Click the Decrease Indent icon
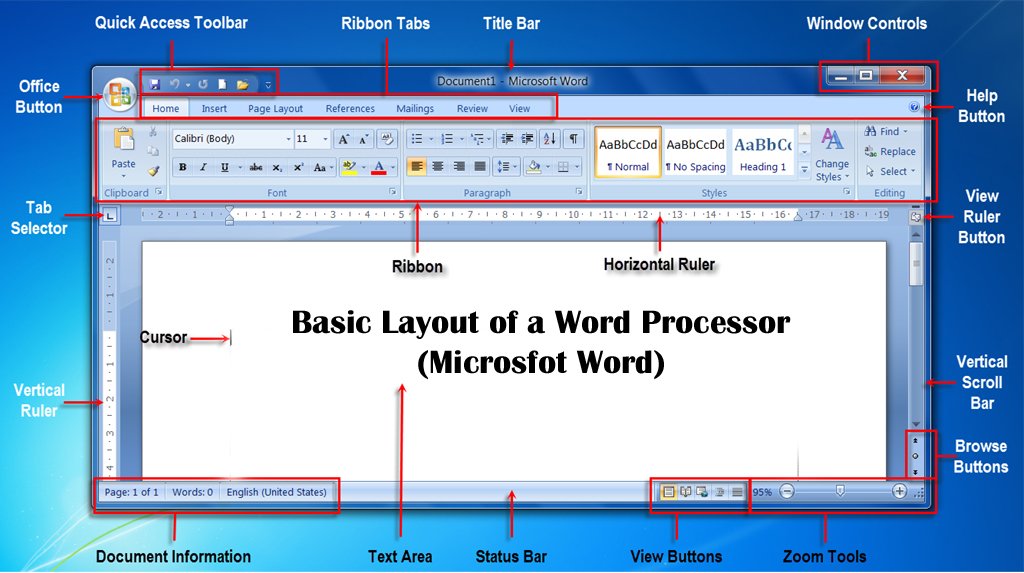 (506, 139)
